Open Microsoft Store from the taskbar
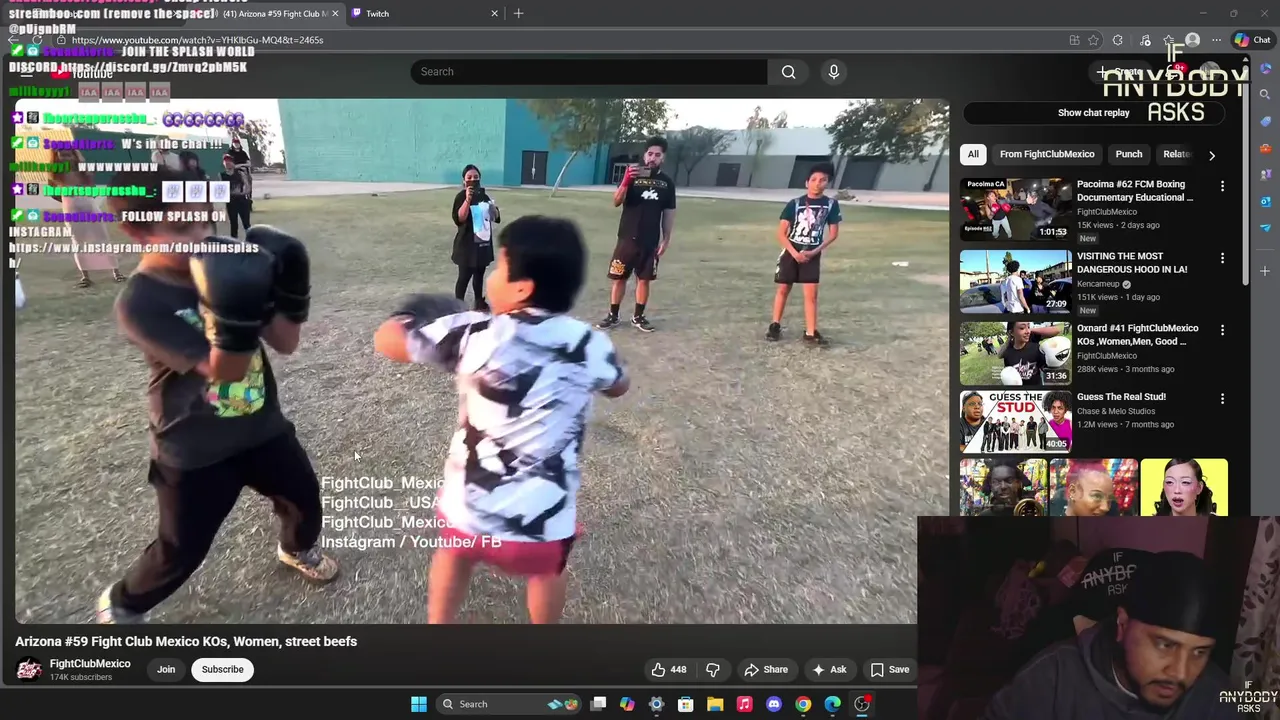The image size is (1280, 720). pos(686,704)
